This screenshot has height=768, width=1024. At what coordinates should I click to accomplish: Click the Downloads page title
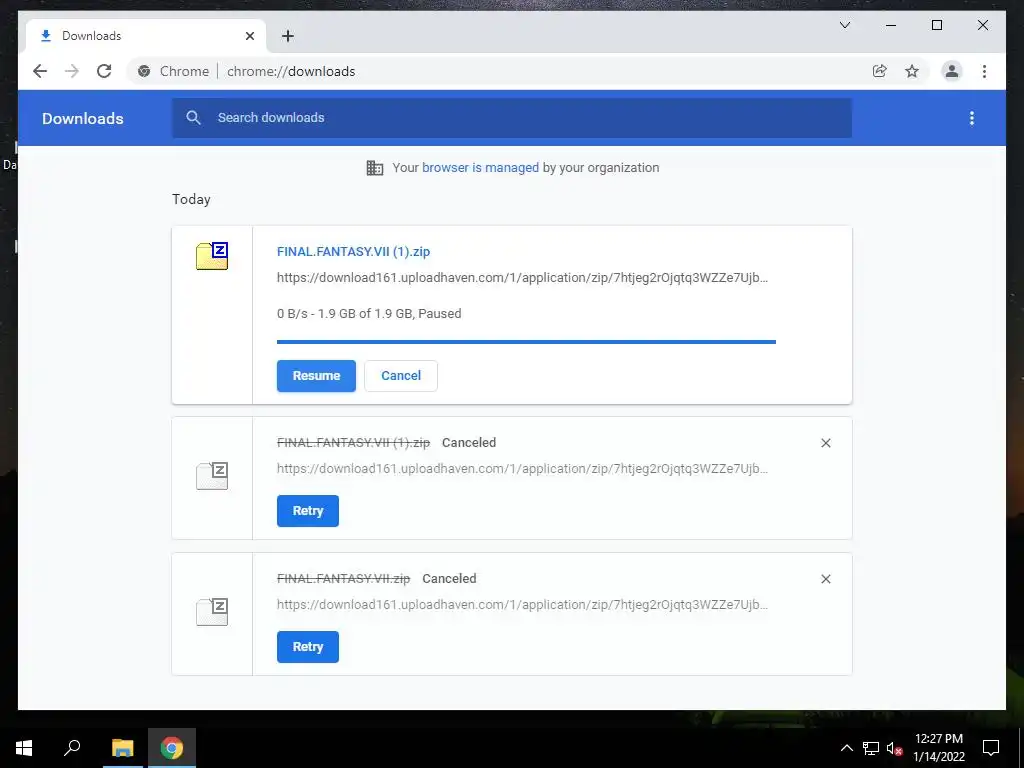coord(83,118)
